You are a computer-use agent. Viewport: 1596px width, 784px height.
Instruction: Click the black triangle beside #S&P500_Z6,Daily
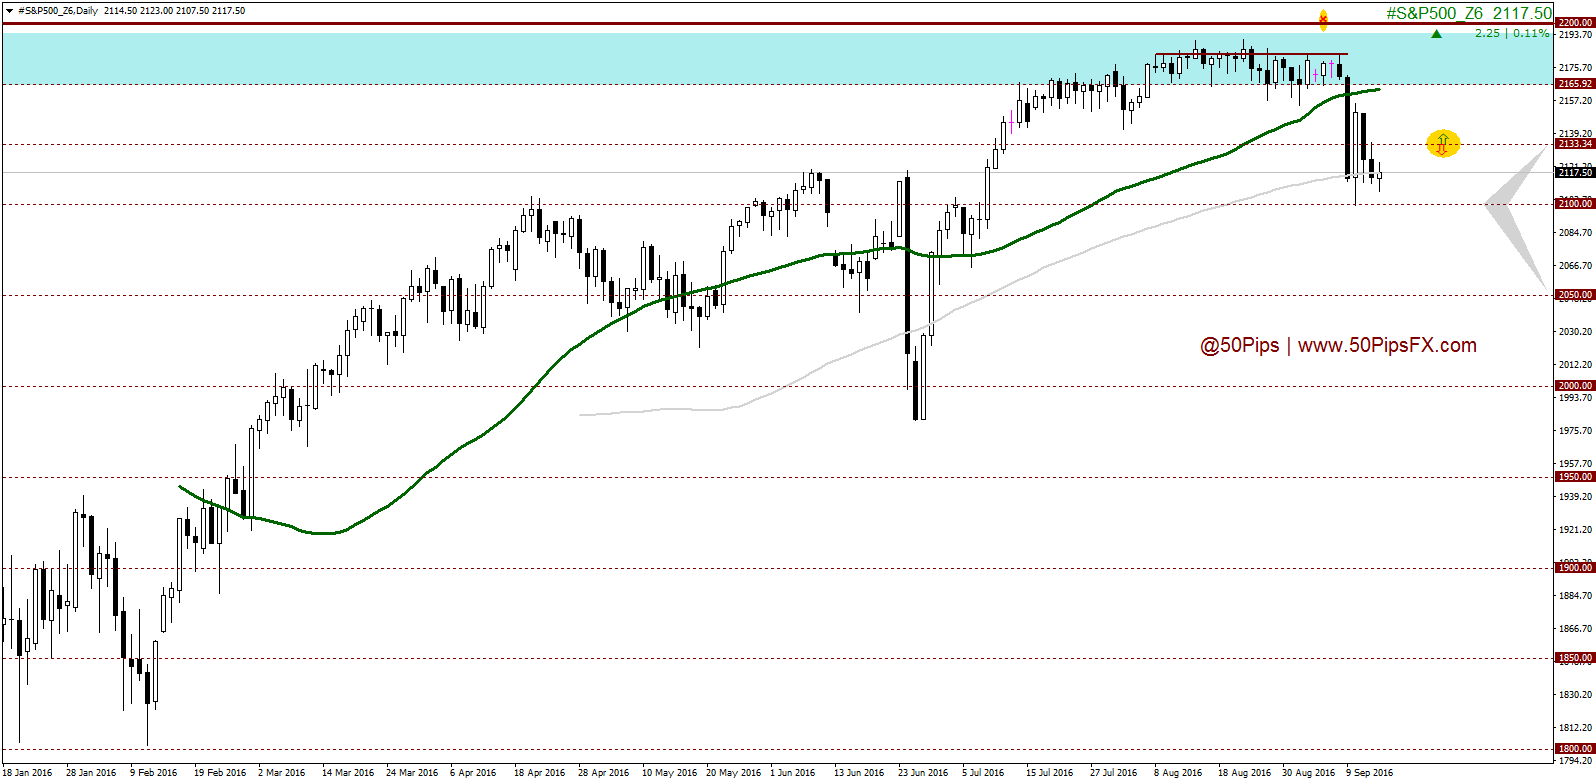click(9, 11)
